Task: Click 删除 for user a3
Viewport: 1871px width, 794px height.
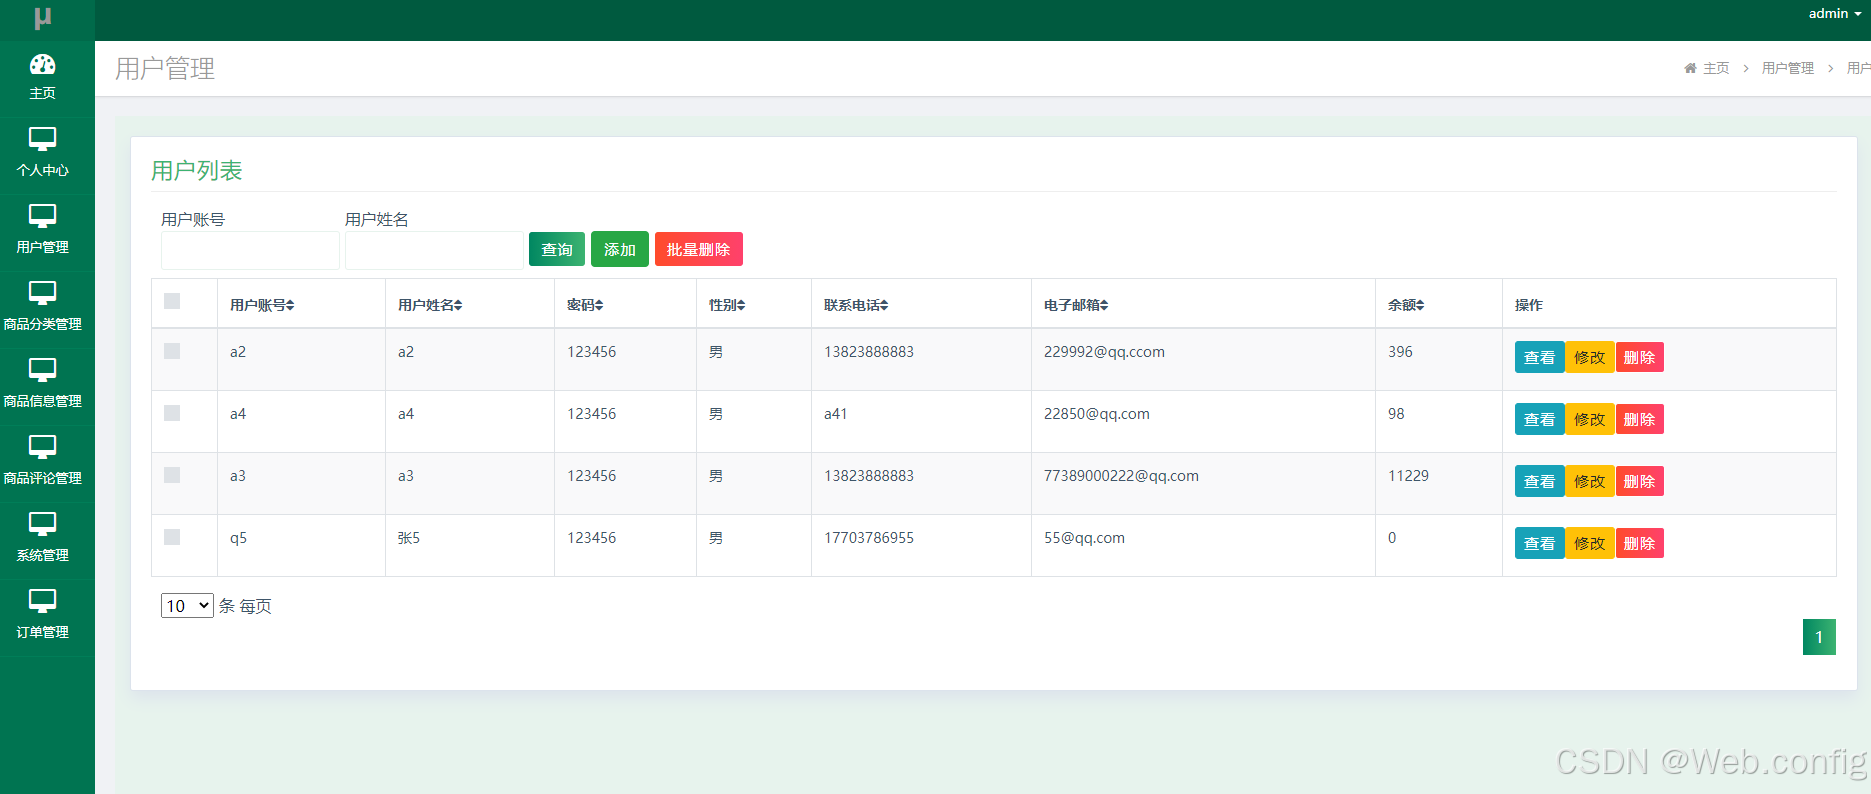Action: tap(1640, 481)
